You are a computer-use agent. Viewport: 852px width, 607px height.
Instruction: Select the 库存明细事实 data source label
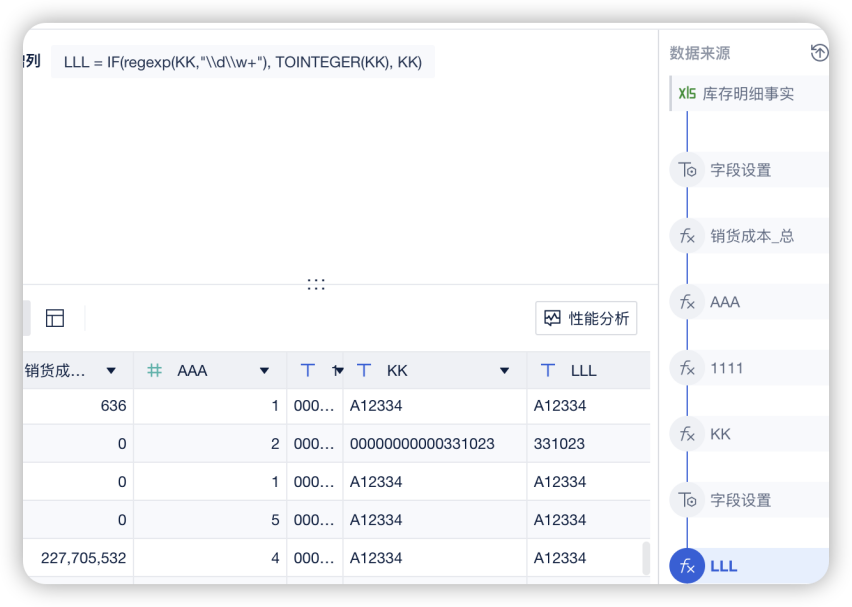pyautogui.click(x=748, y=93)
